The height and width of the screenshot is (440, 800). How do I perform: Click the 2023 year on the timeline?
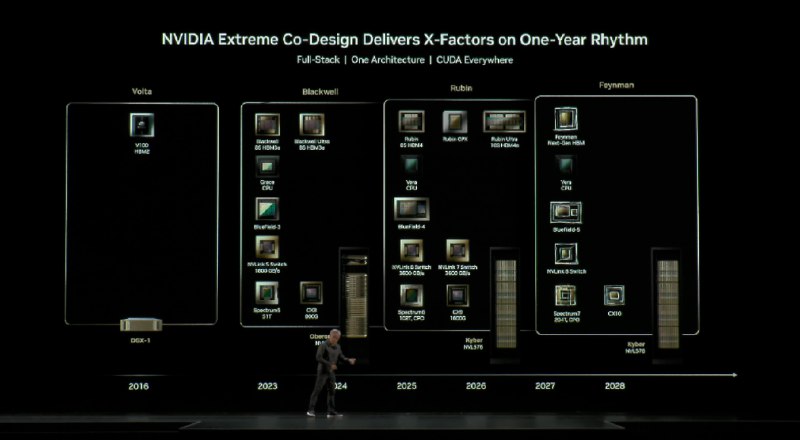point(267,386)
